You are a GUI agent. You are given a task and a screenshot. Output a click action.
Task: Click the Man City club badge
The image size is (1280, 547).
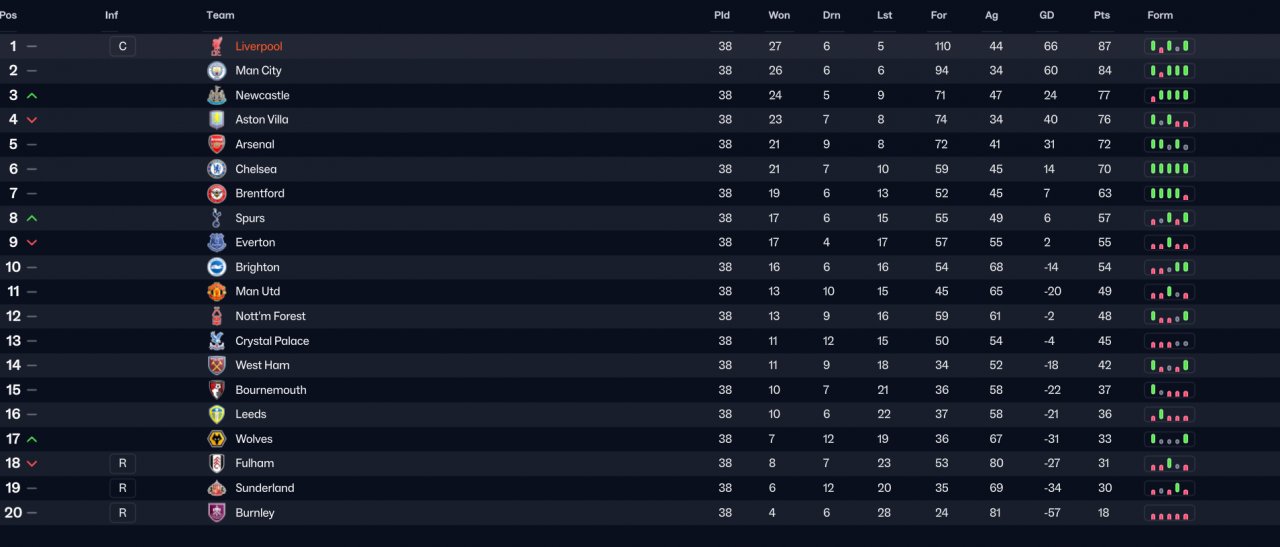pos(217,71)
